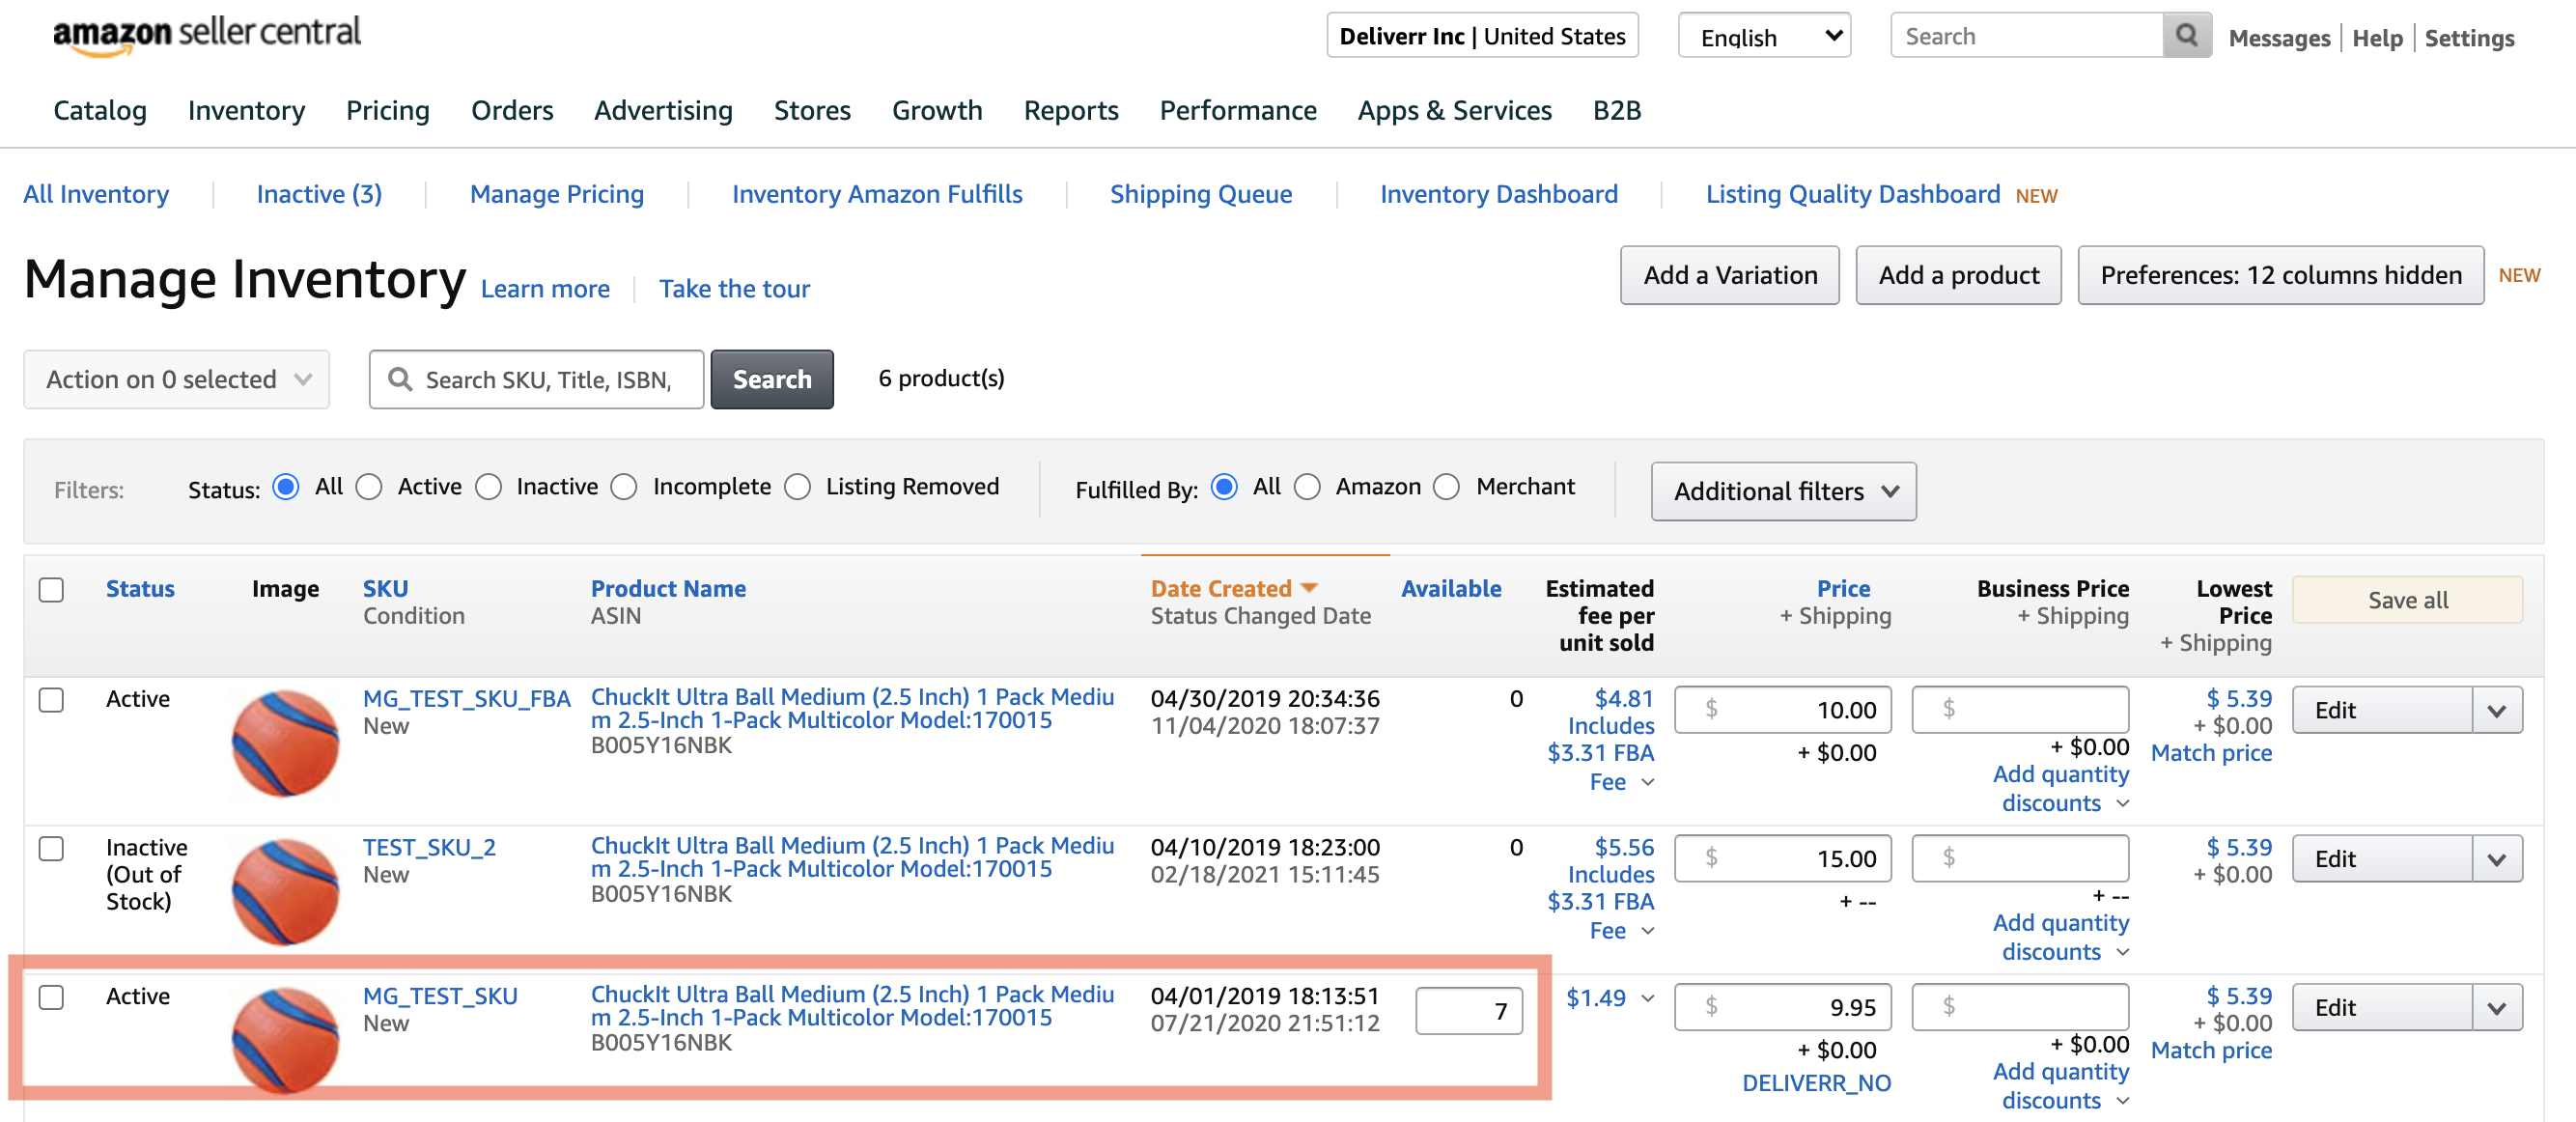Expand the $4.81 fee details chevron

pyautogui.click(x=1648, y=782)
